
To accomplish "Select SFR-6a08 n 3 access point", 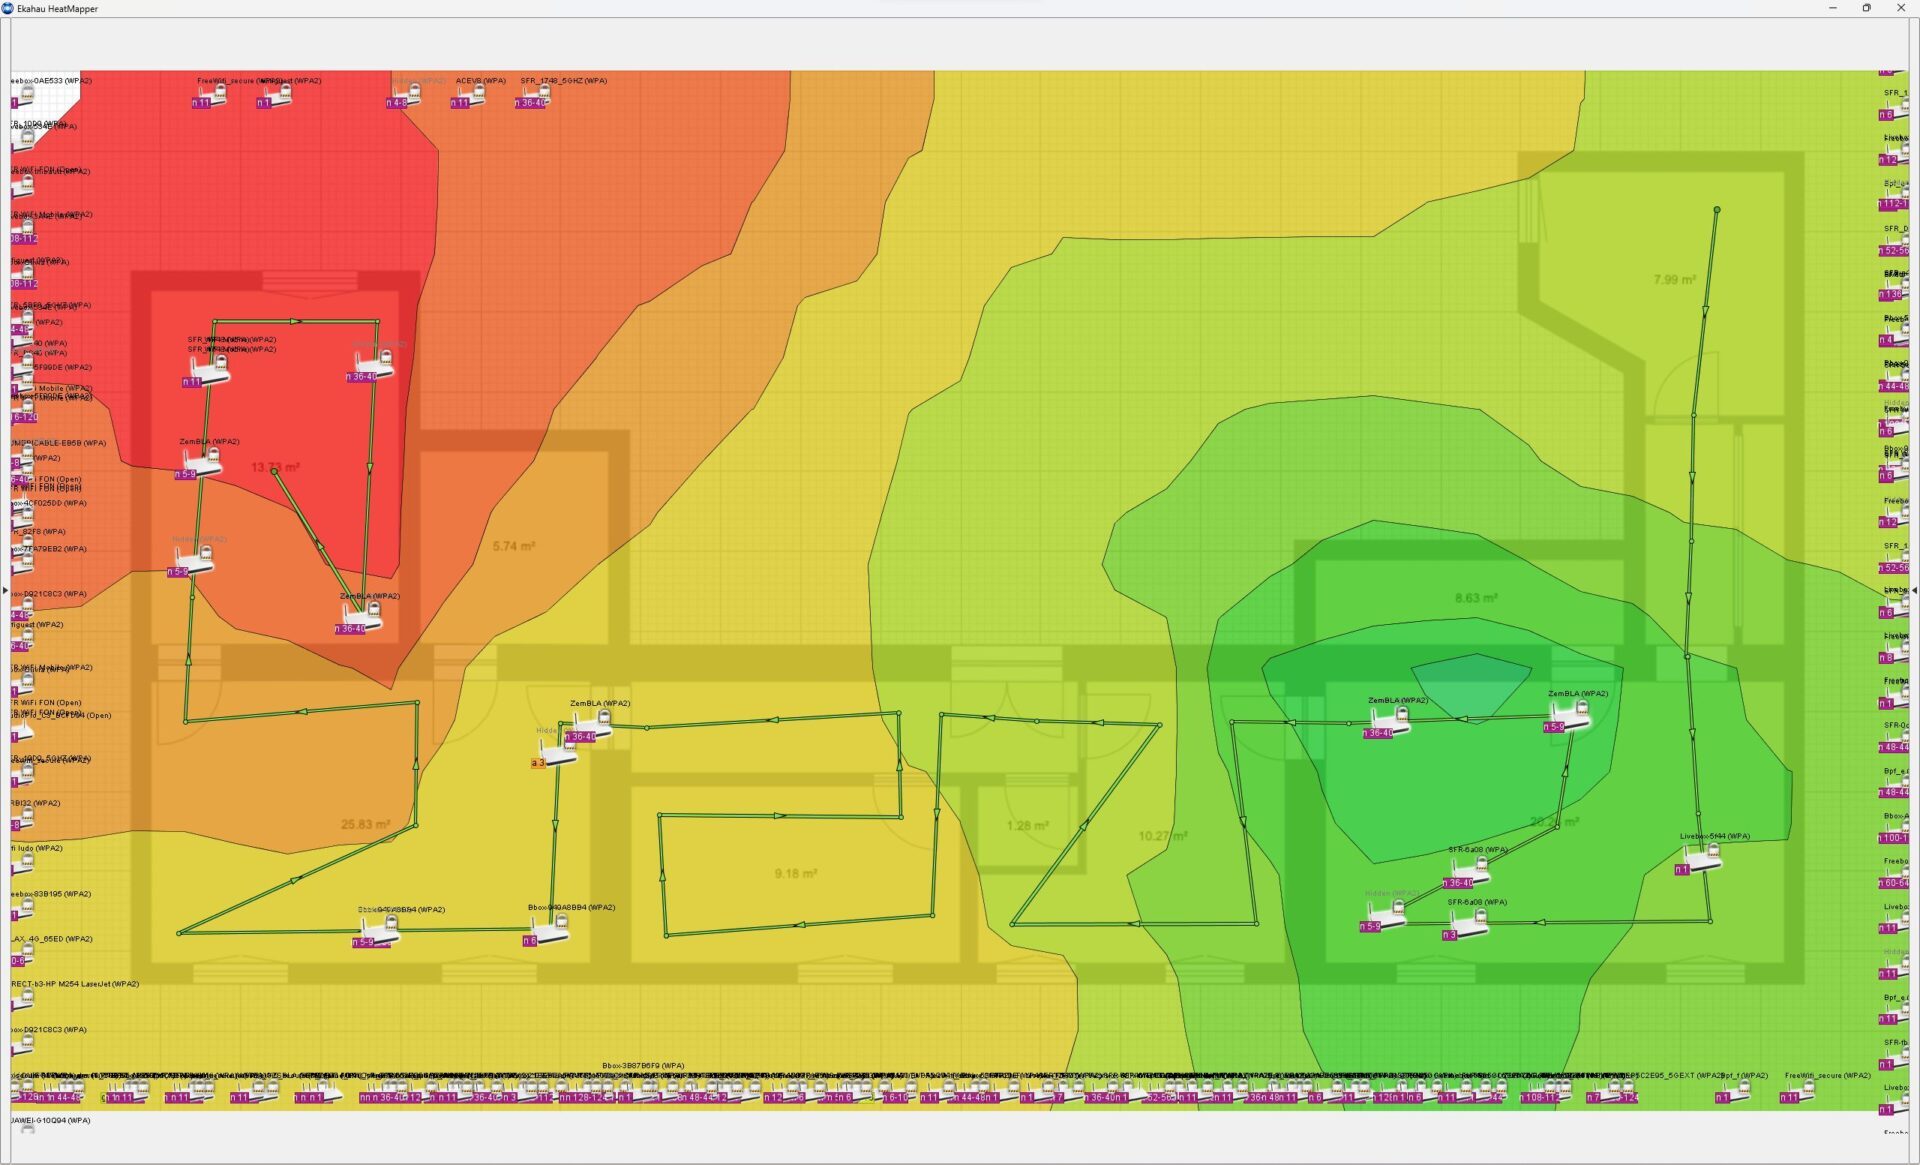I will pyautogui.click(x=1465, y=925).
